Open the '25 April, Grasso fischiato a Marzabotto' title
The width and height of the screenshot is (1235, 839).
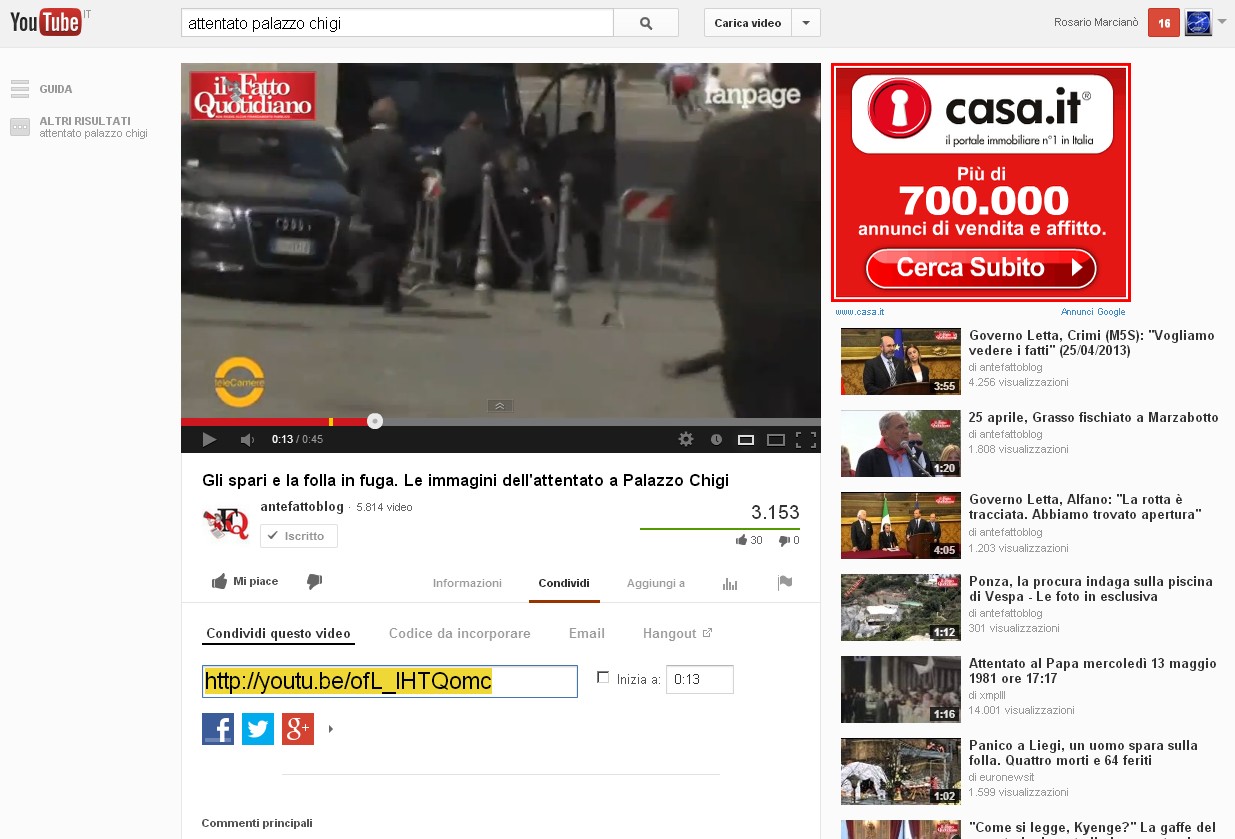(1094, 417)
